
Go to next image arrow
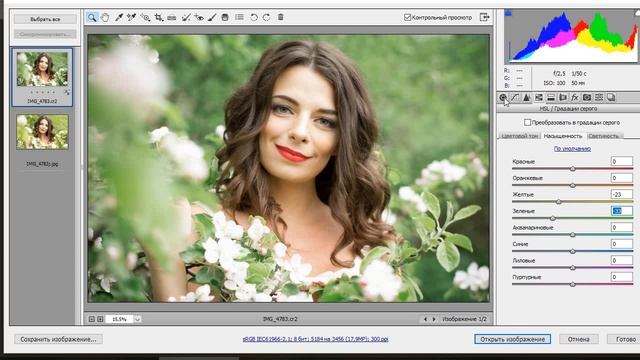(x=434, y=319)
